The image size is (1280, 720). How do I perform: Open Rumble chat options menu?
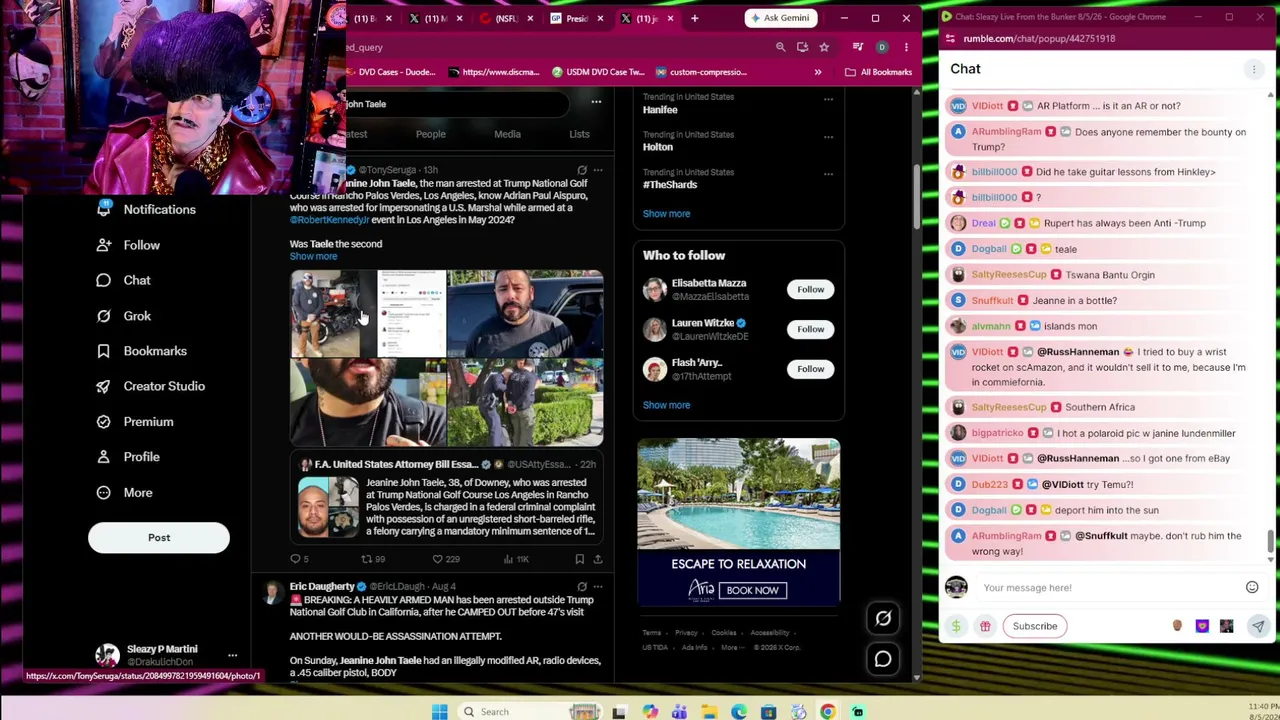coord(1253,69)
